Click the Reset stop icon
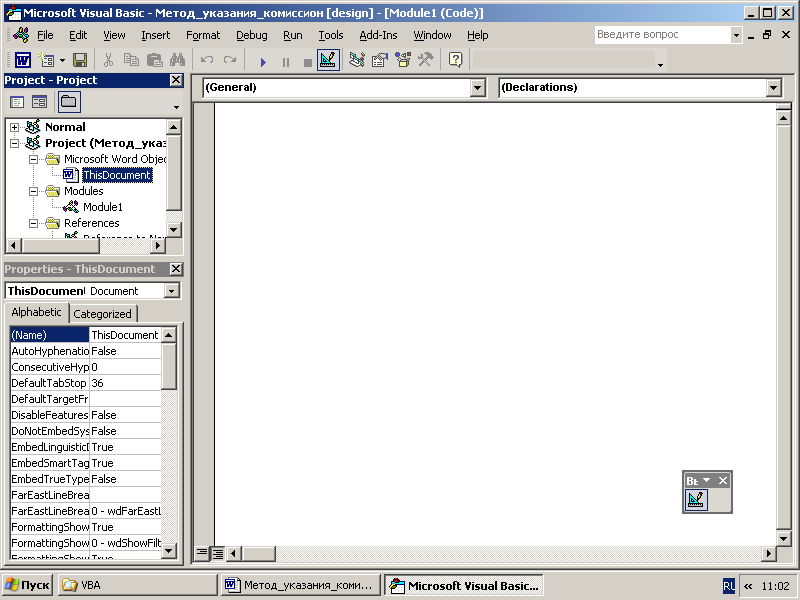The width and height of the screenshot is (800, 600). (x=308, y=62)
